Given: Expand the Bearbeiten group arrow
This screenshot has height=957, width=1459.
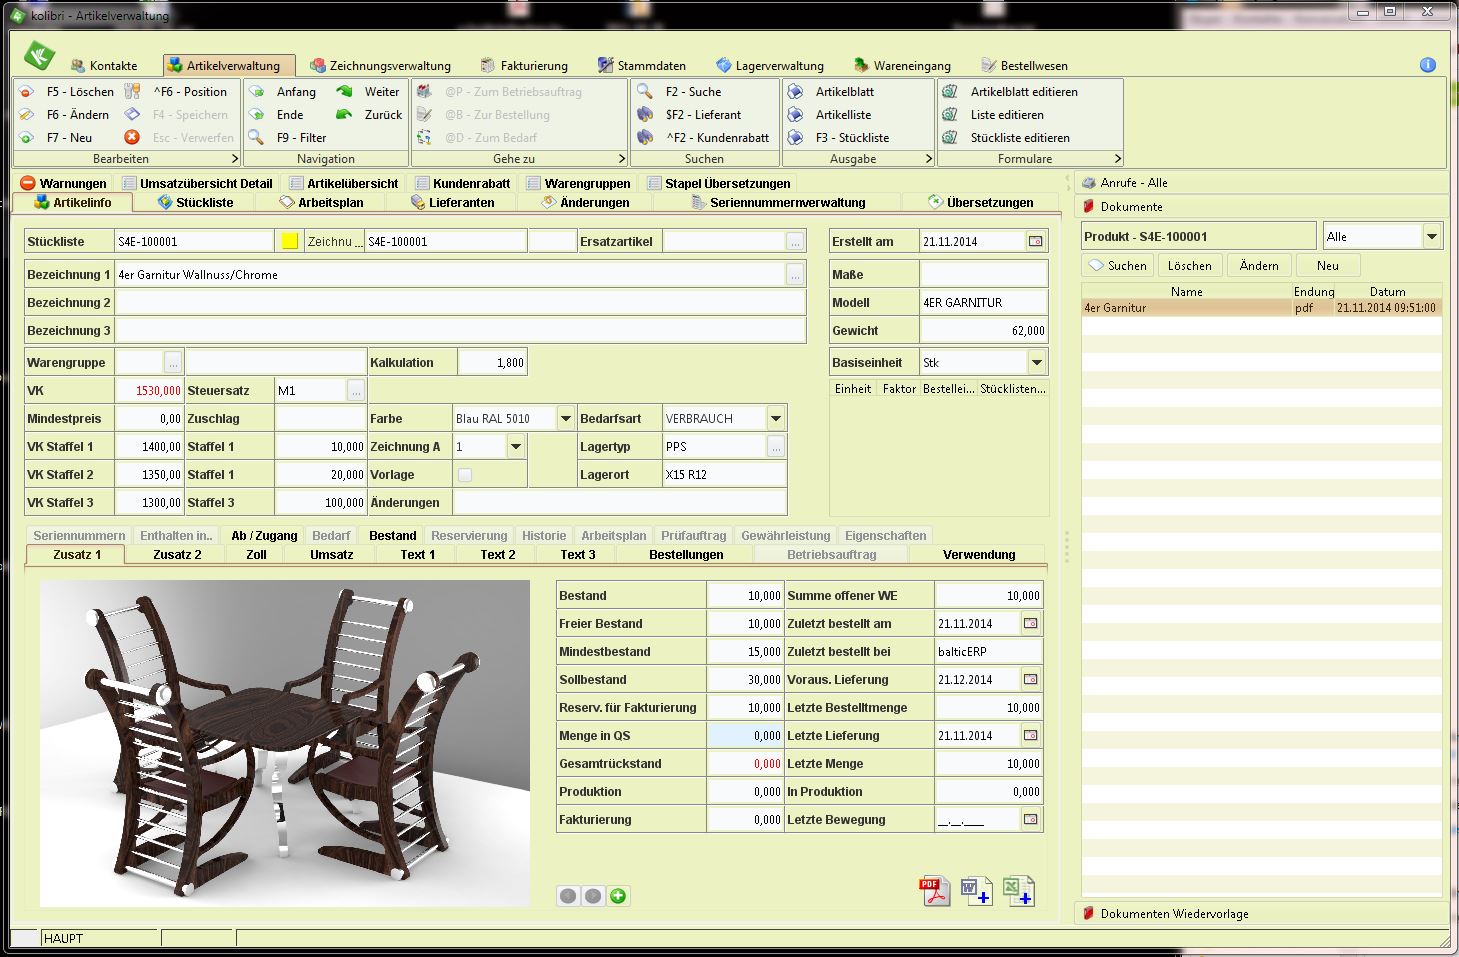Looking at the screenshot, I should coord(235,159).
